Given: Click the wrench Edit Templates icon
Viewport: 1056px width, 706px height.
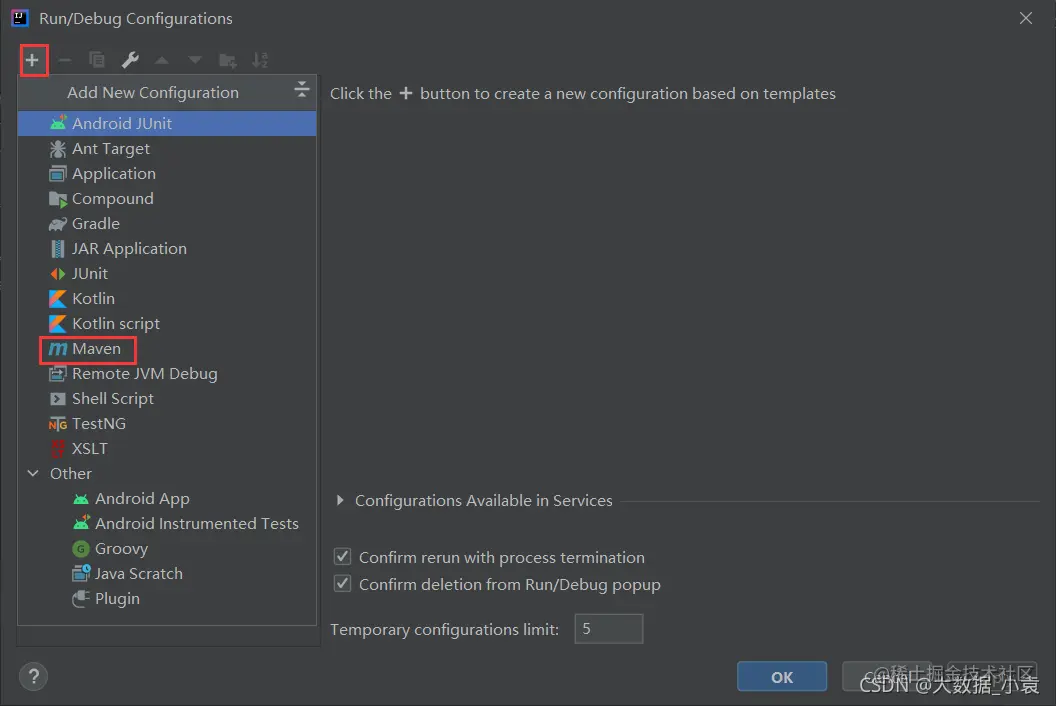Looking at the screenshot, I should (130, 61).
